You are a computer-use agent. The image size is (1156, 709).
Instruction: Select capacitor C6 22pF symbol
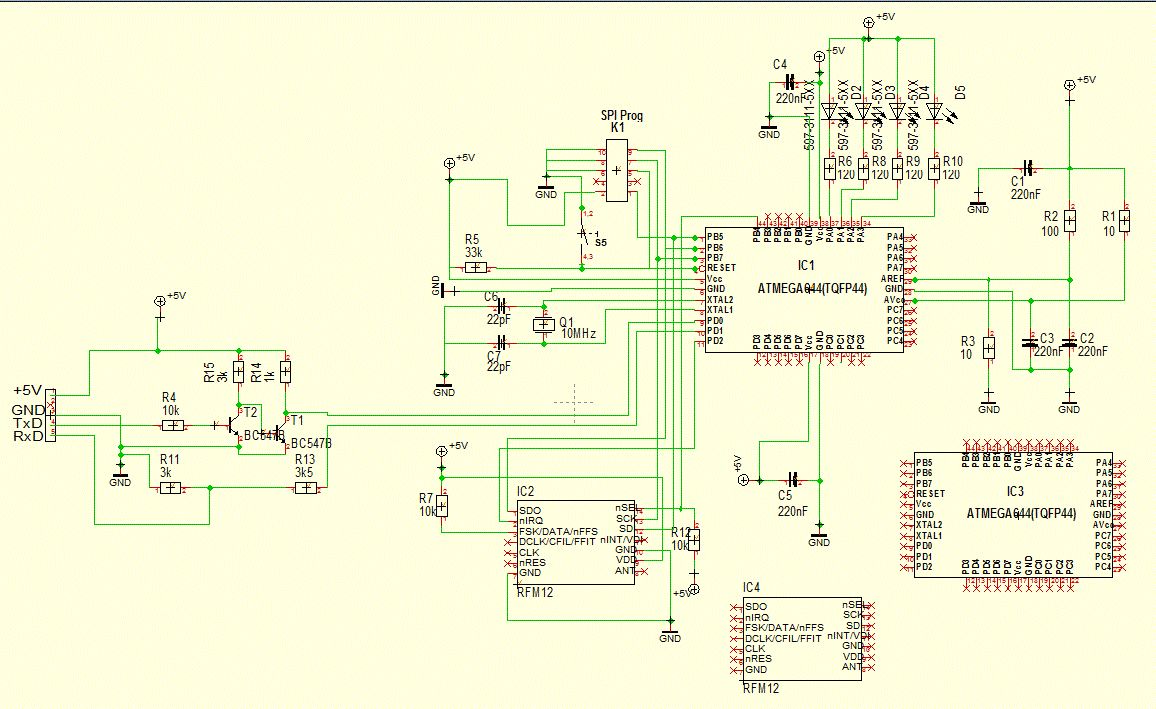tap(502, 305)
